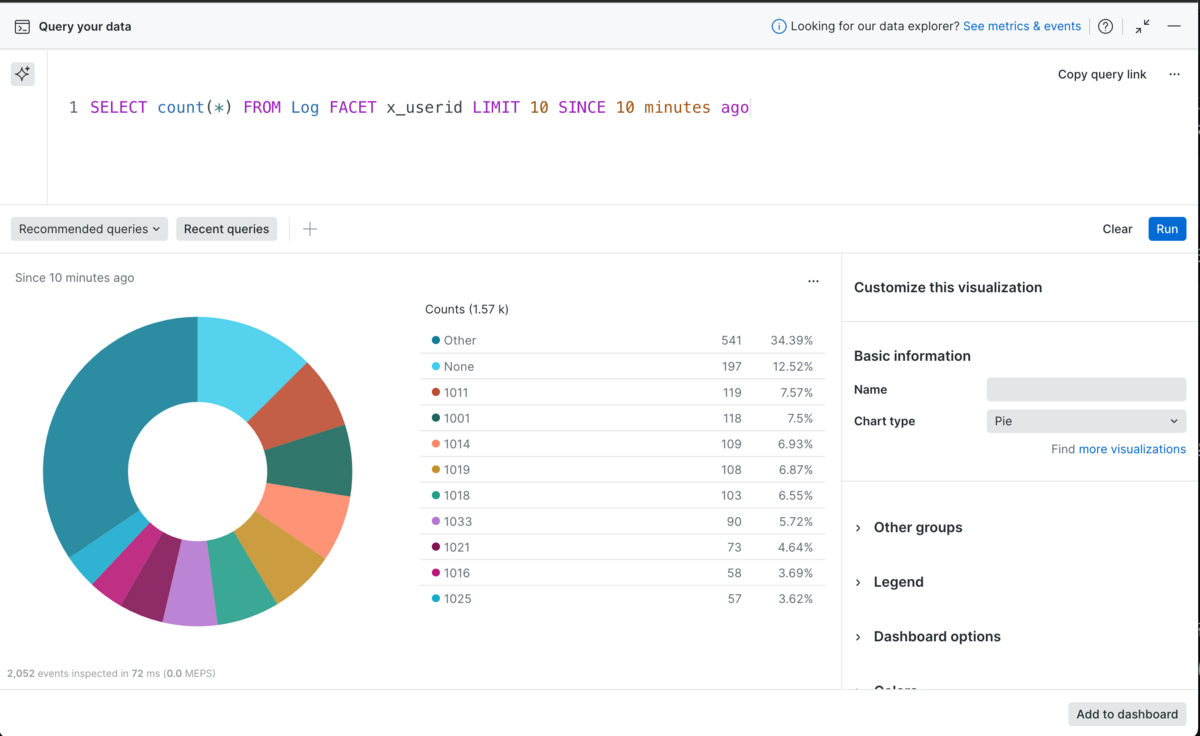This screenshot has width=1200, height=736.
Task: Expand the Legend section
Action: tap(889, 582)
